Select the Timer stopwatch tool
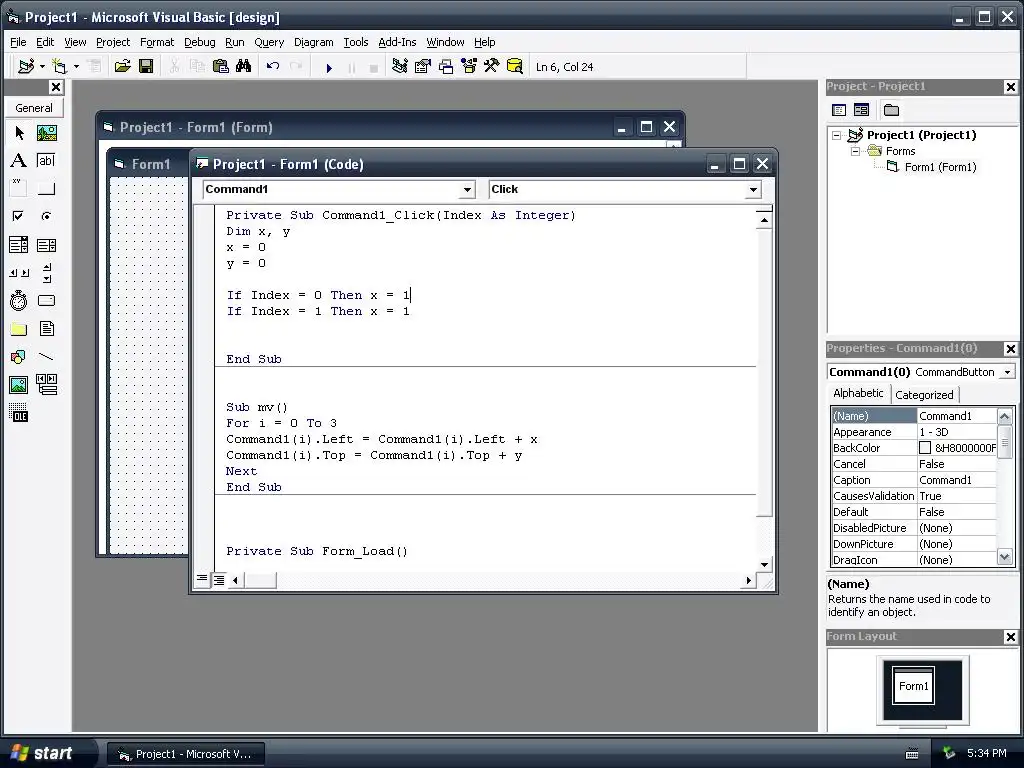The width and height of the screenshot is (1024, 768). [x=19, y=300]
